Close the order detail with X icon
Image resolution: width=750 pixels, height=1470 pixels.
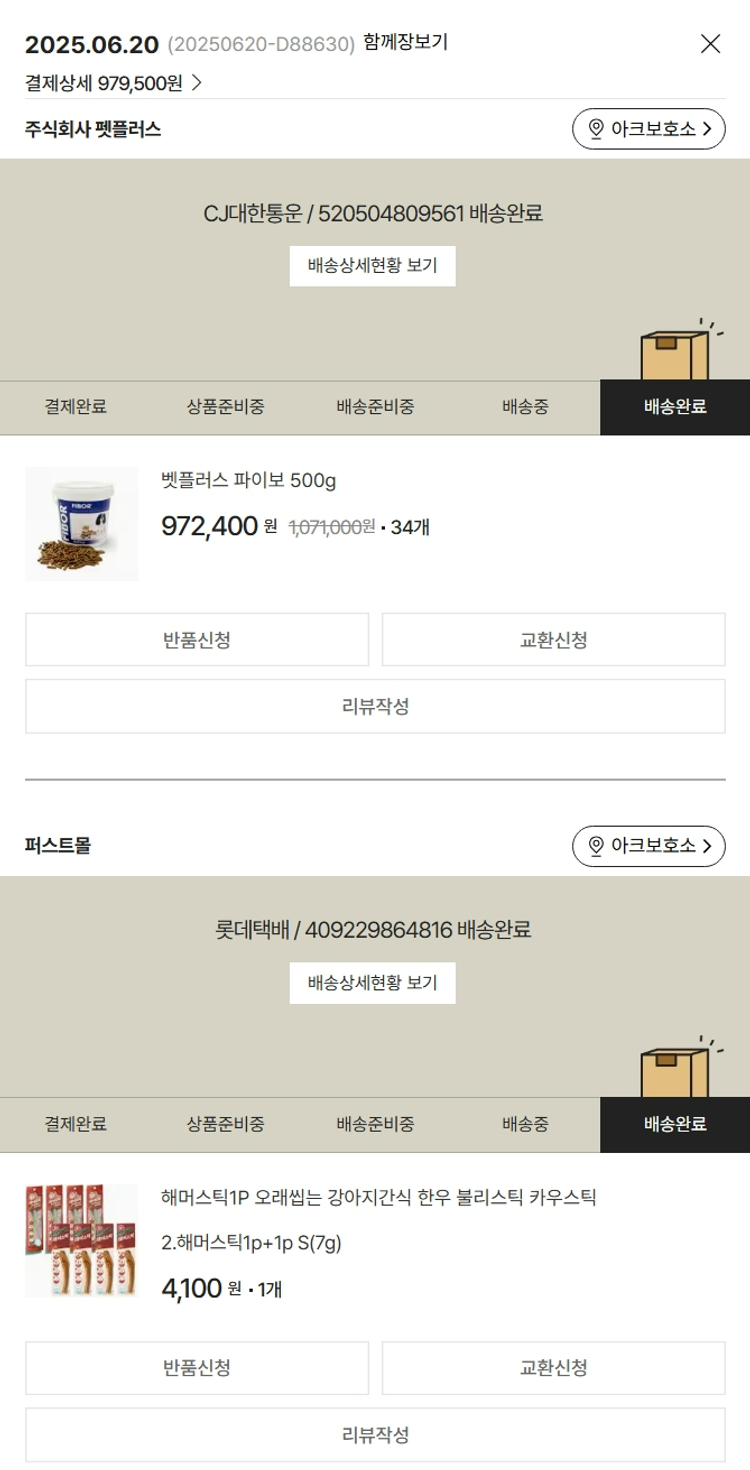point(710,44)
